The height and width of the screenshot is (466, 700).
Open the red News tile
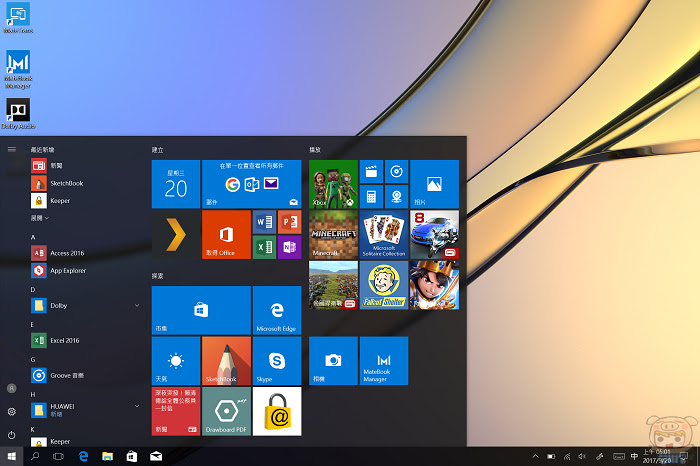pos(176,411)
